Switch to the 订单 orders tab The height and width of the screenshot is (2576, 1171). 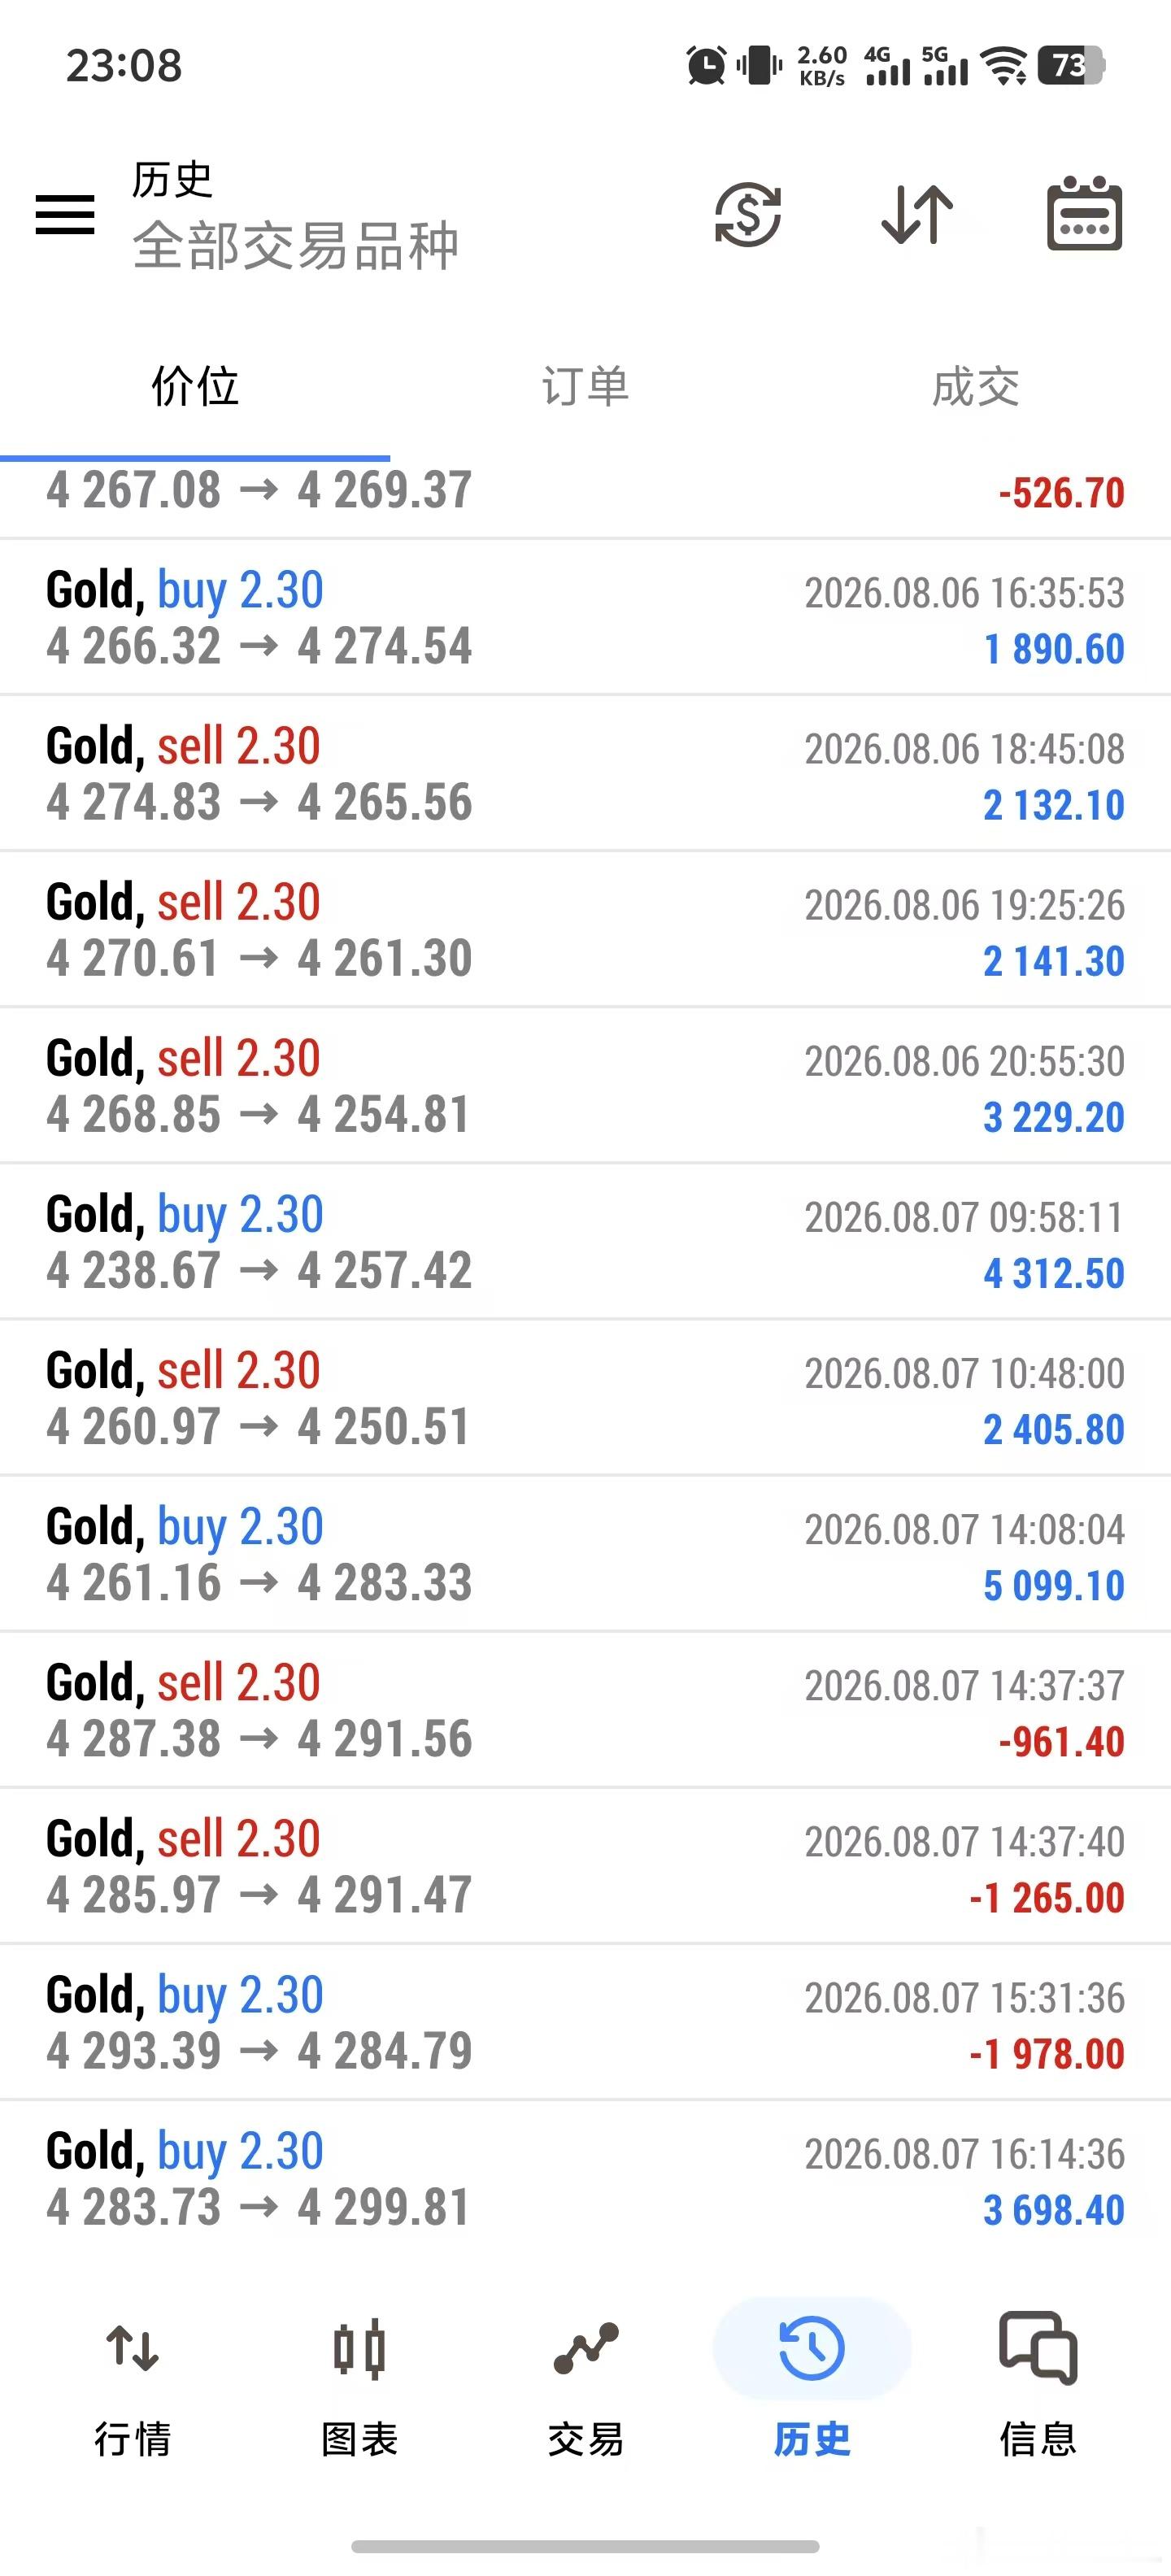tap(585, 386)
